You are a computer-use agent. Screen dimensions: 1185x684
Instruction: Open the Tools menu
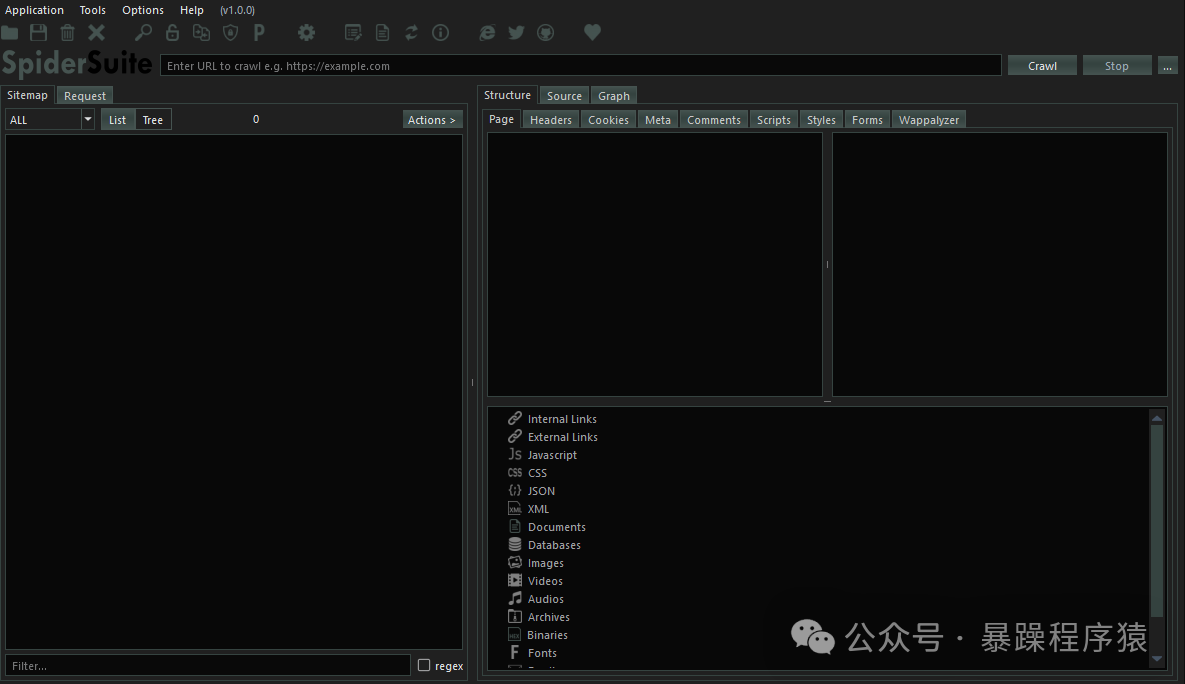click(93, 10)
